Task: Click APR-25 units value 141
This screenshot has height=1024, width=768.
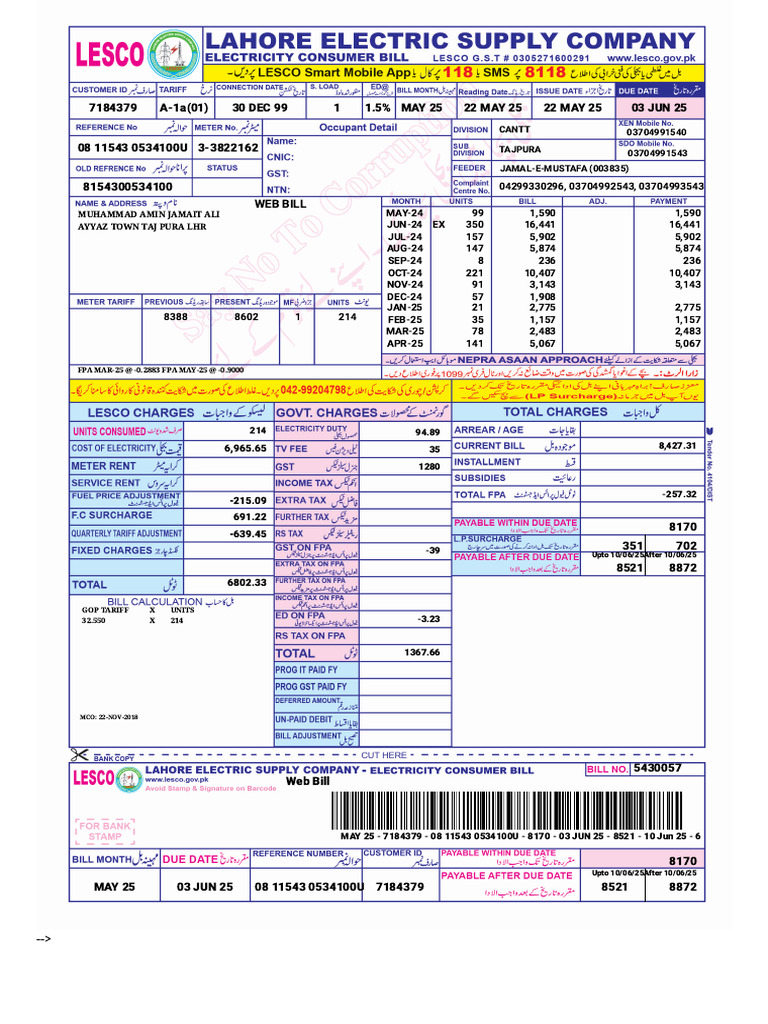Action: click(475, 344)
